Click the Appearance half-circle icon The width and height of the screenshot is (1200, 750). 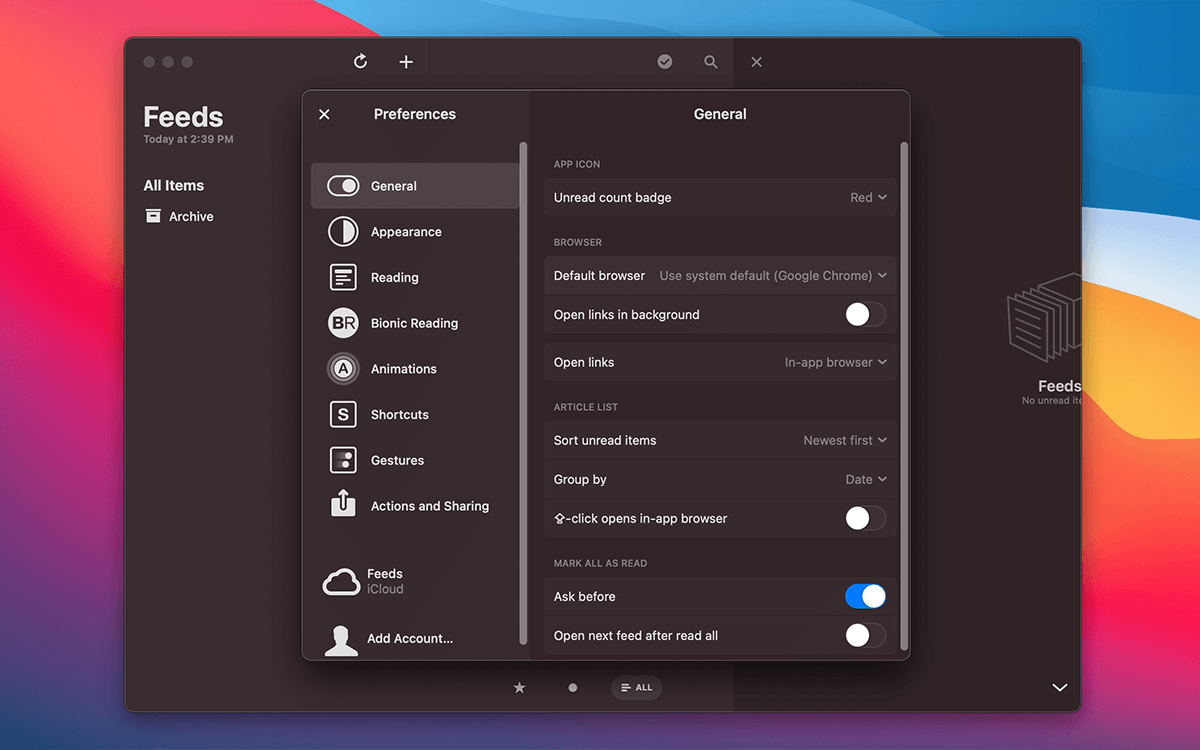[343, 232]
